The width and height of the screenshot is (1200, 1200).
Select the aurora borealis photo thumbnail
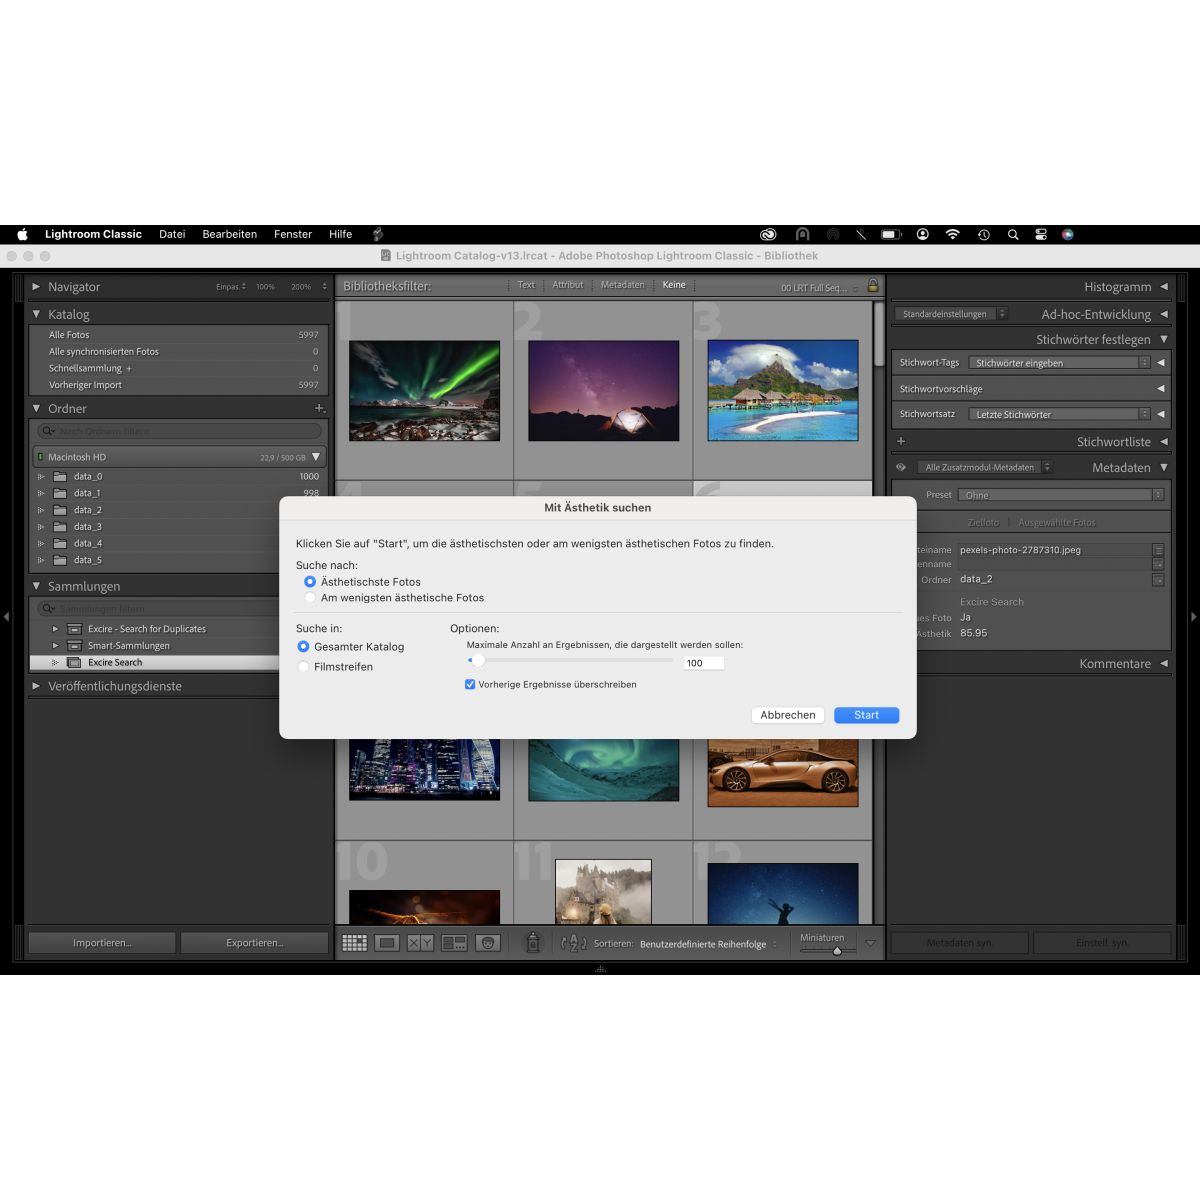[x=424, y=391]
